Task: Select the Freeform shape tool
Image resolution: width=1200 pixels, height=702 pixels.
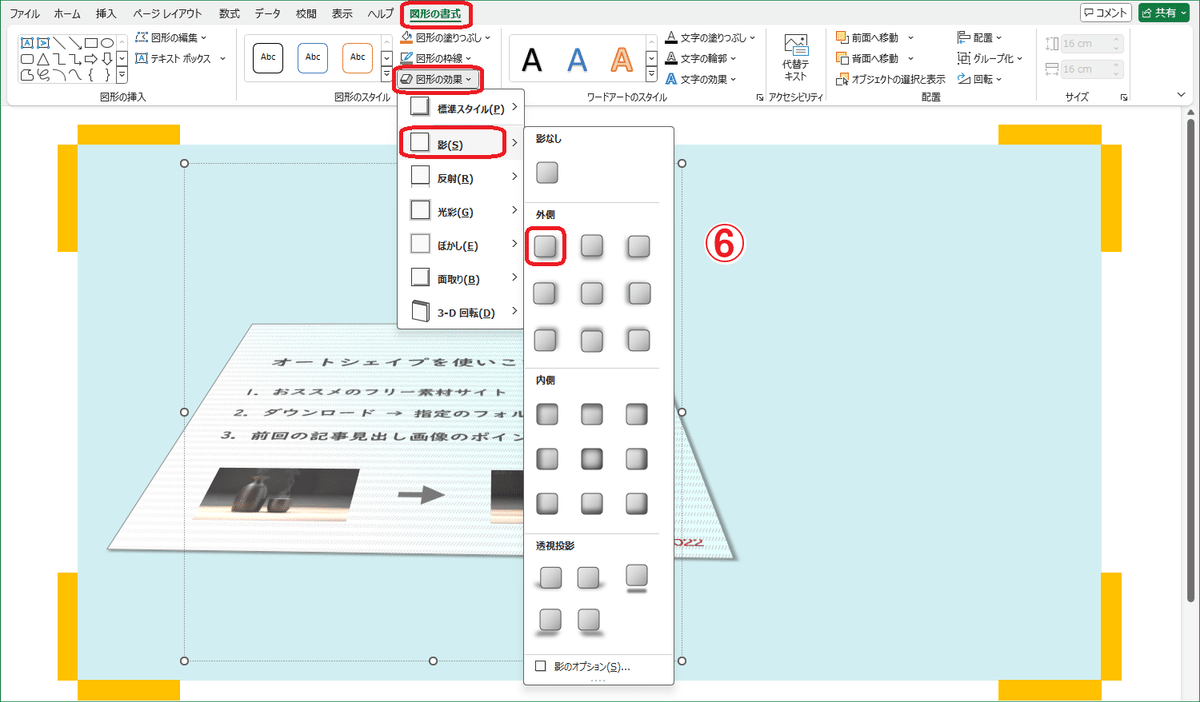Action: pos(27,75)
